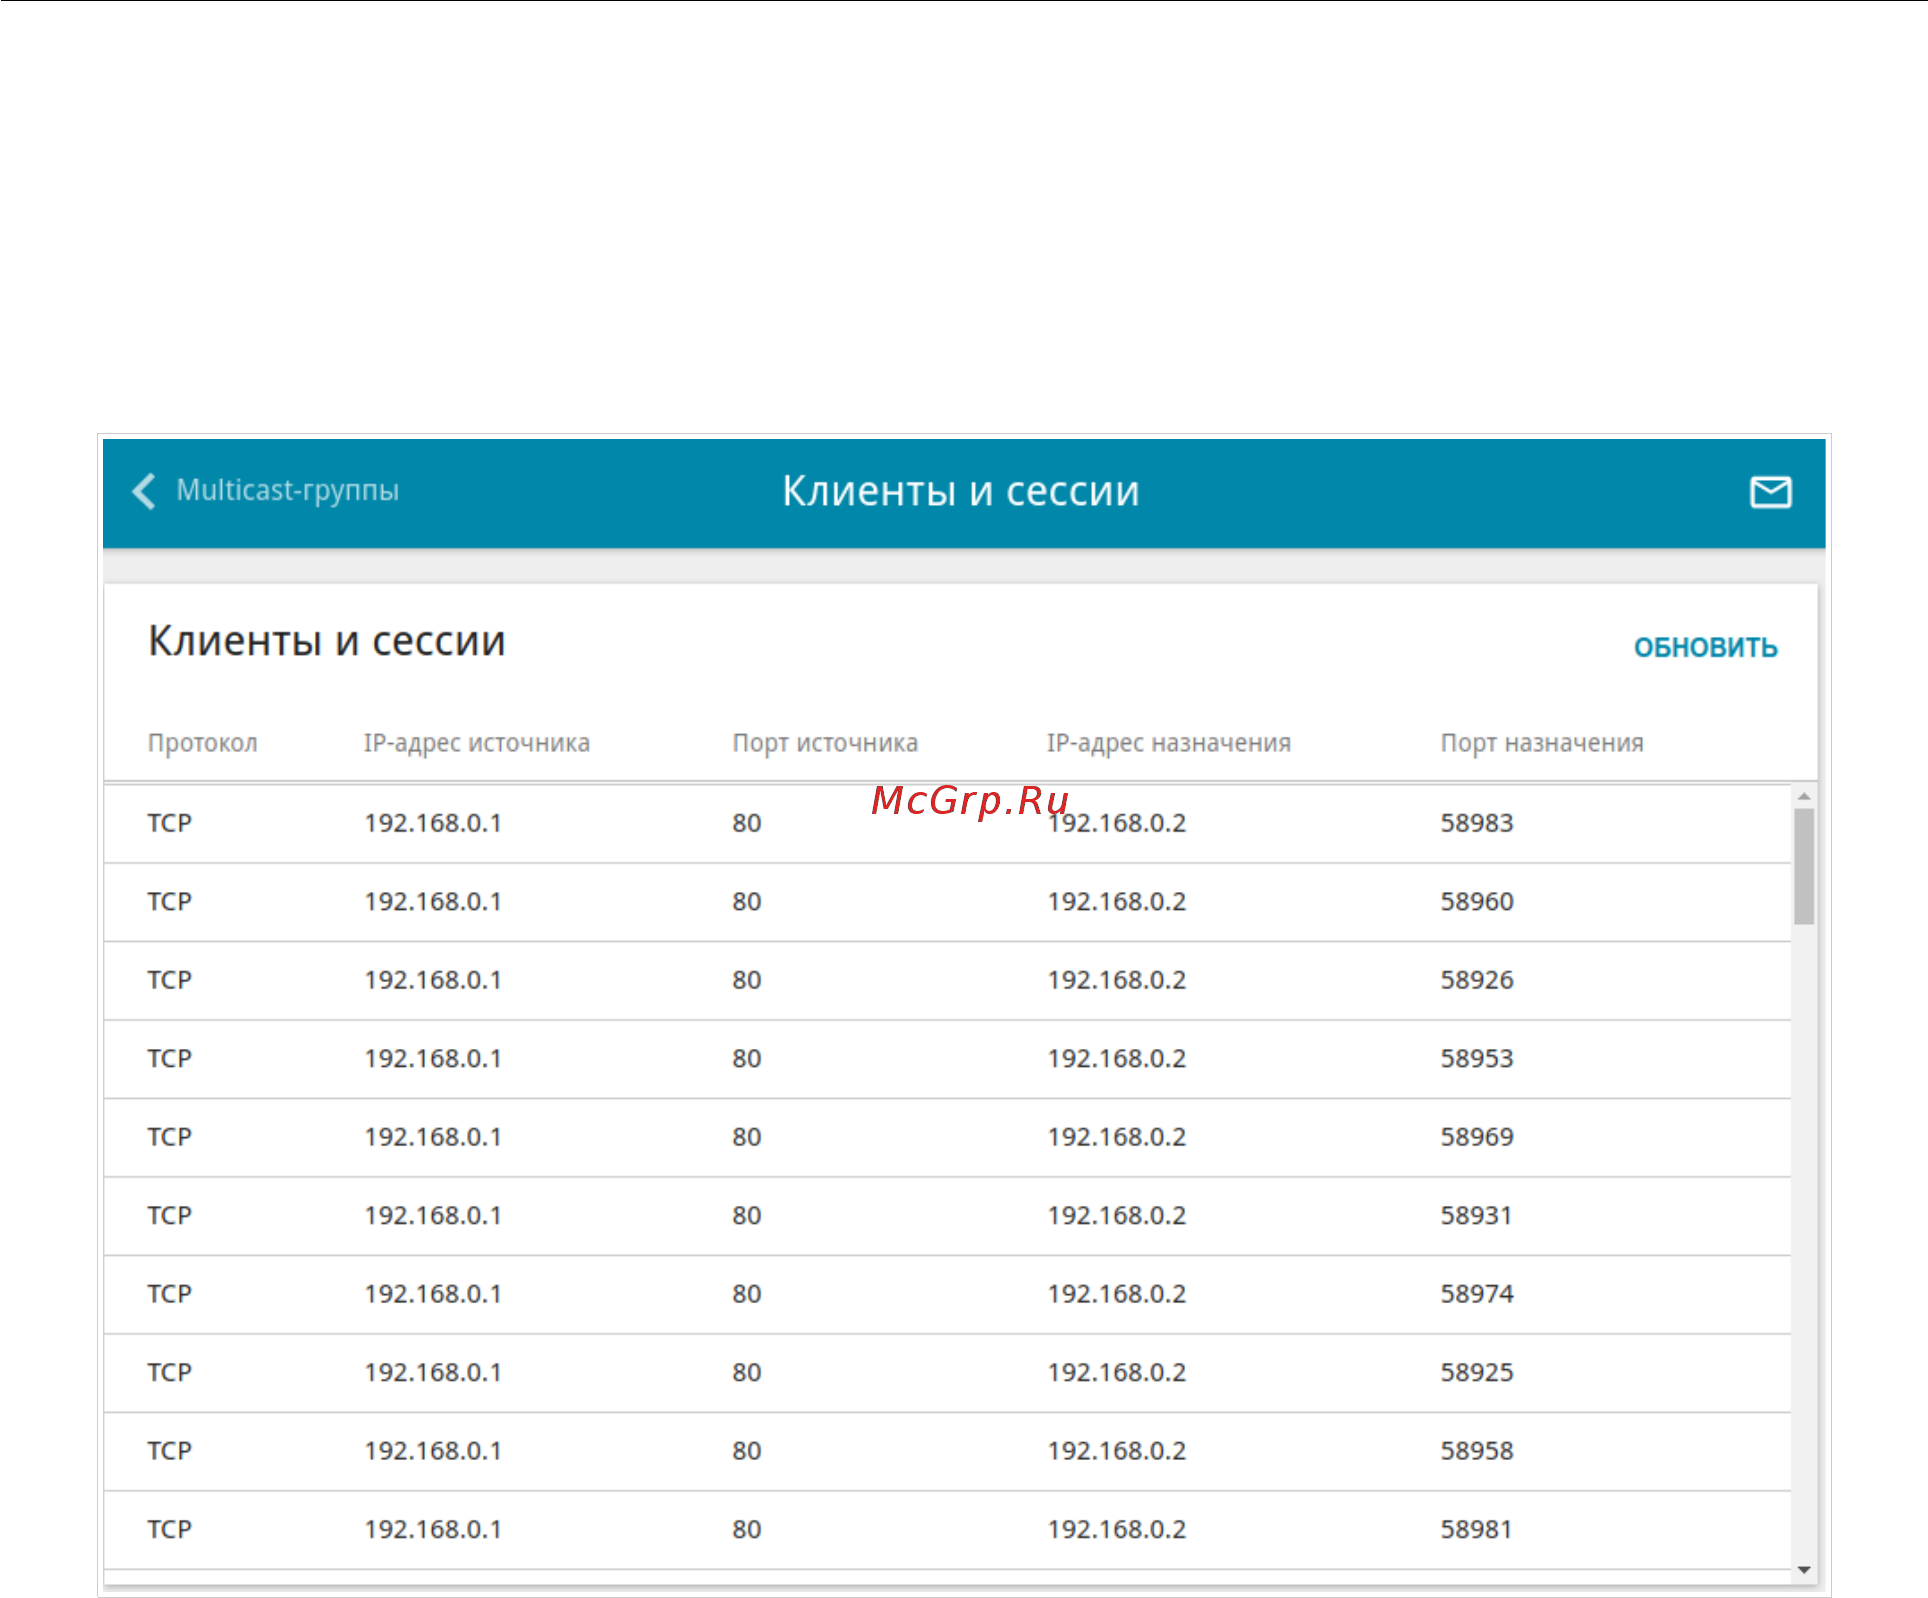This screenshot has height=1598, width=1928.
Task: Click the Клиенты и сессии section heading
Action: 327,641
